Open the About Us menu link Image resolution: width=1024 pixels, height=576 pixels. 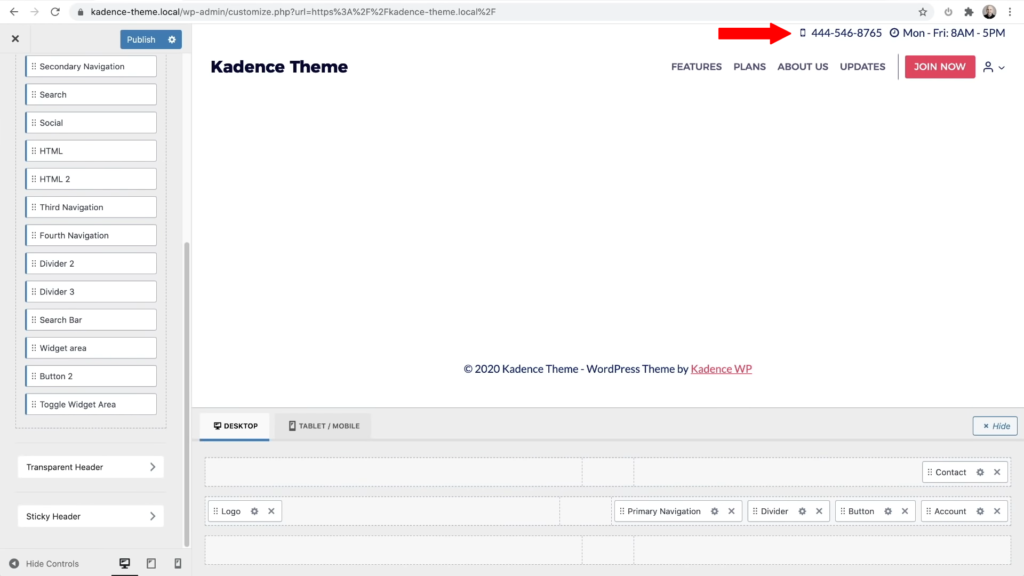(803, 67)
